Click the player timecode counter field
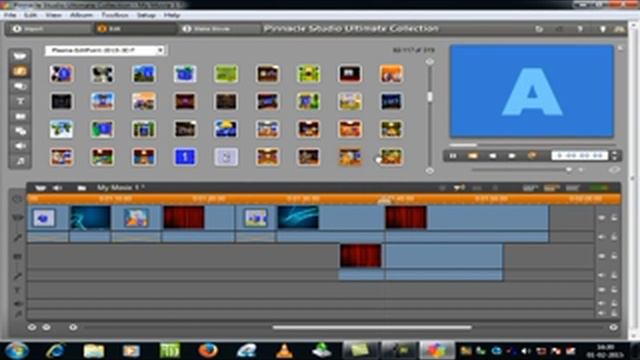Screen dimensions: 640x360 (580, 156)
